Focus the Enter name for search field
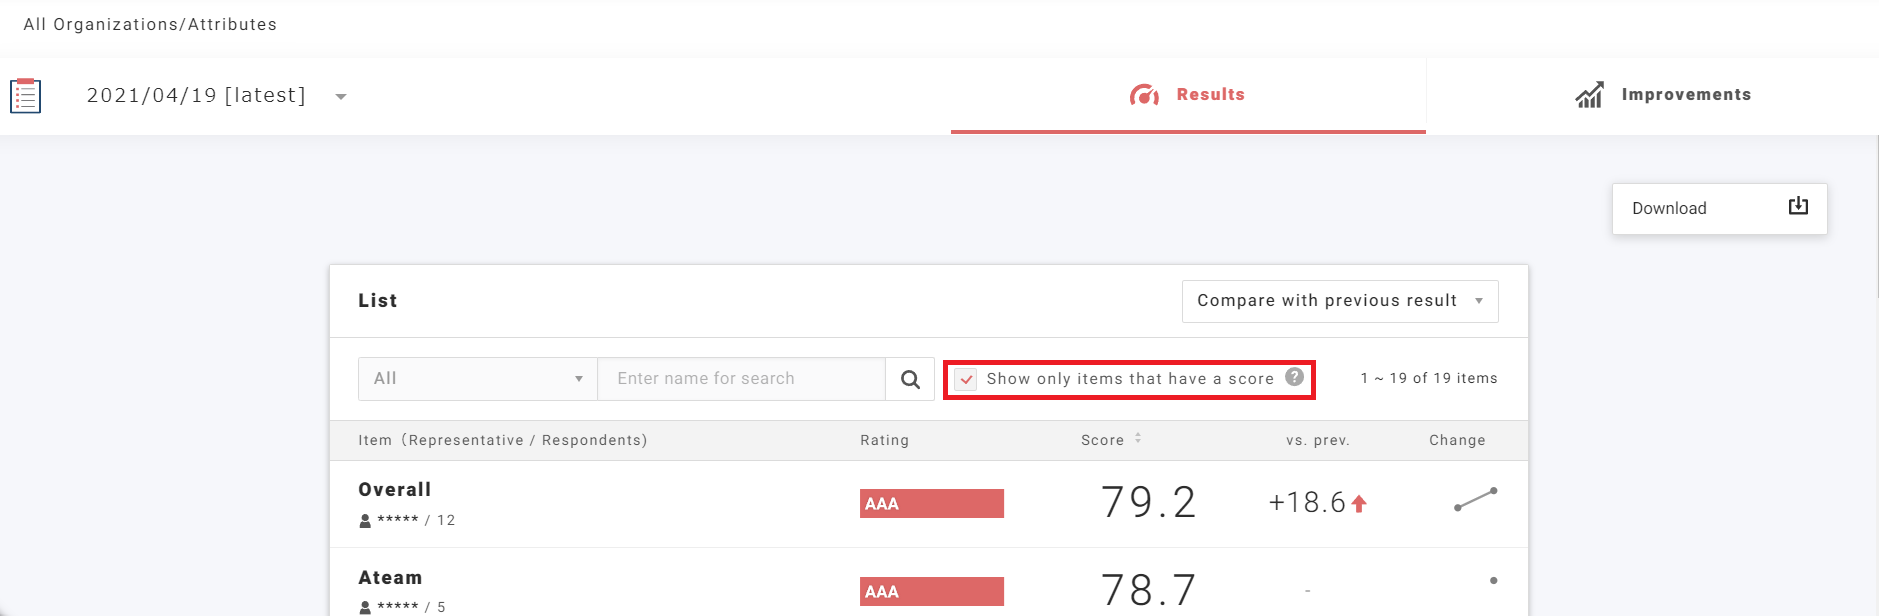1879x616 pixels. (740, 379)
